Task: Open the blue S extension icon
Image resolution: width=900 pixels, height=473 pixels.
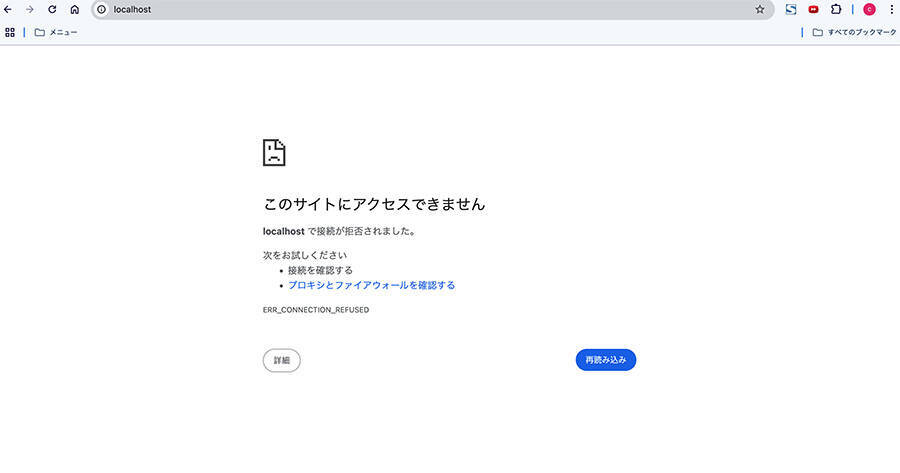Action: (791, 9)
